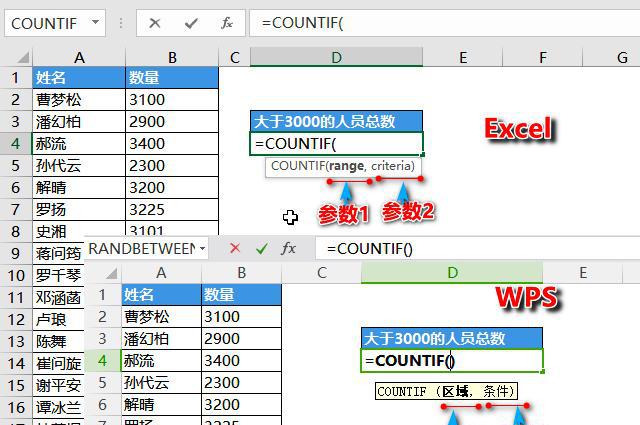The width and height of the screenshot is (640, 425).
Task: Click criteria argument in Excel tooltip
Action: [x=392, y=166]
